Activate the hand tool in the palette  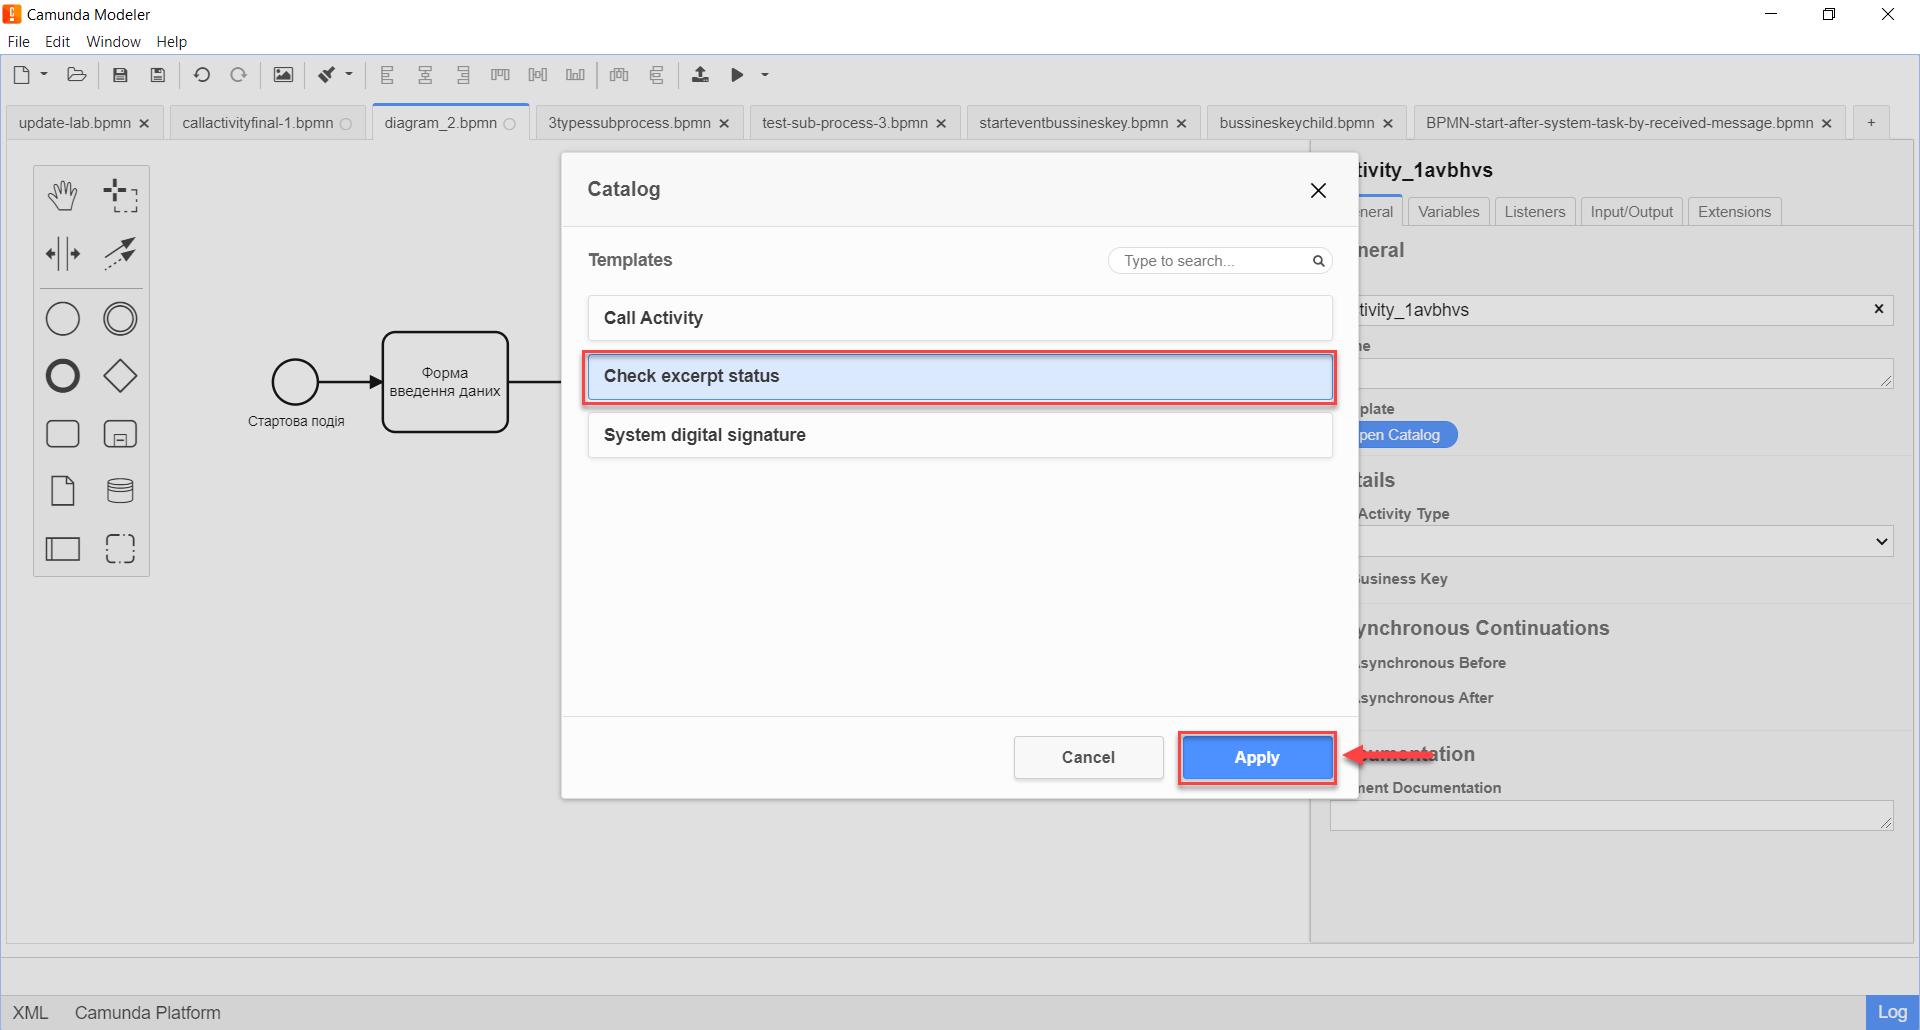coord(63,196)
